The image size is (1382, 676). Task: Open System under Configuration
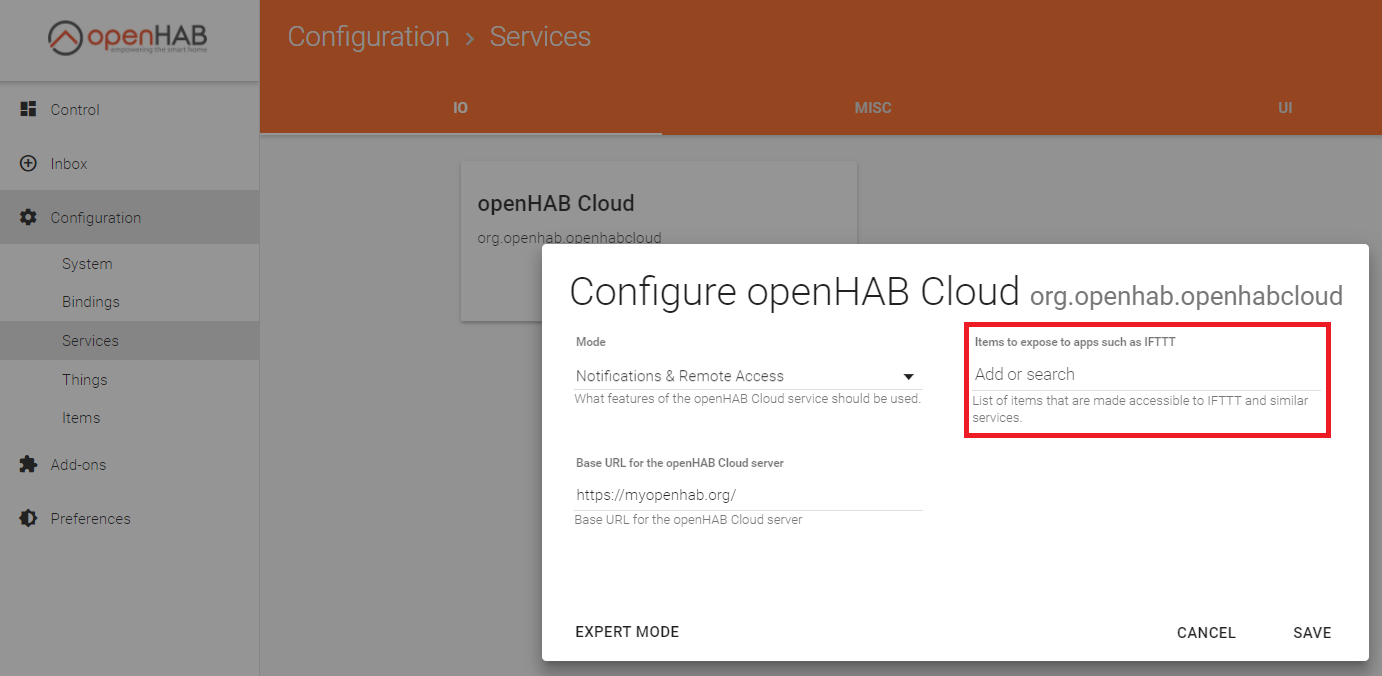(87, 264)
